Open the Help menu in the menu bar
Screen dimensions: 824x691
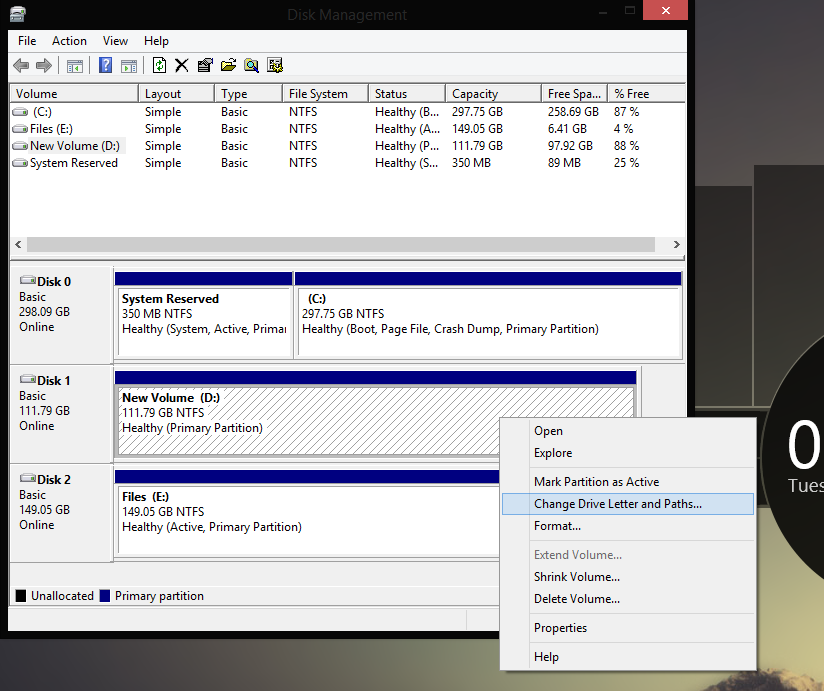pos(156,41)
